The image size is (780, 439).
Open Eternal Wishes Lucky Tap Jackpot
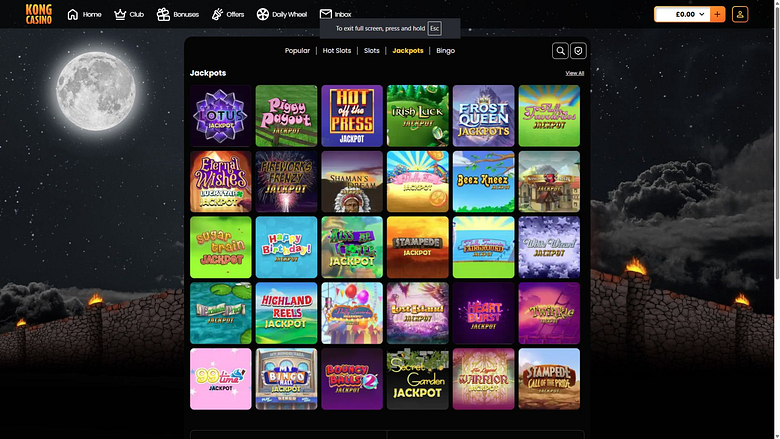tap(221, 181)
